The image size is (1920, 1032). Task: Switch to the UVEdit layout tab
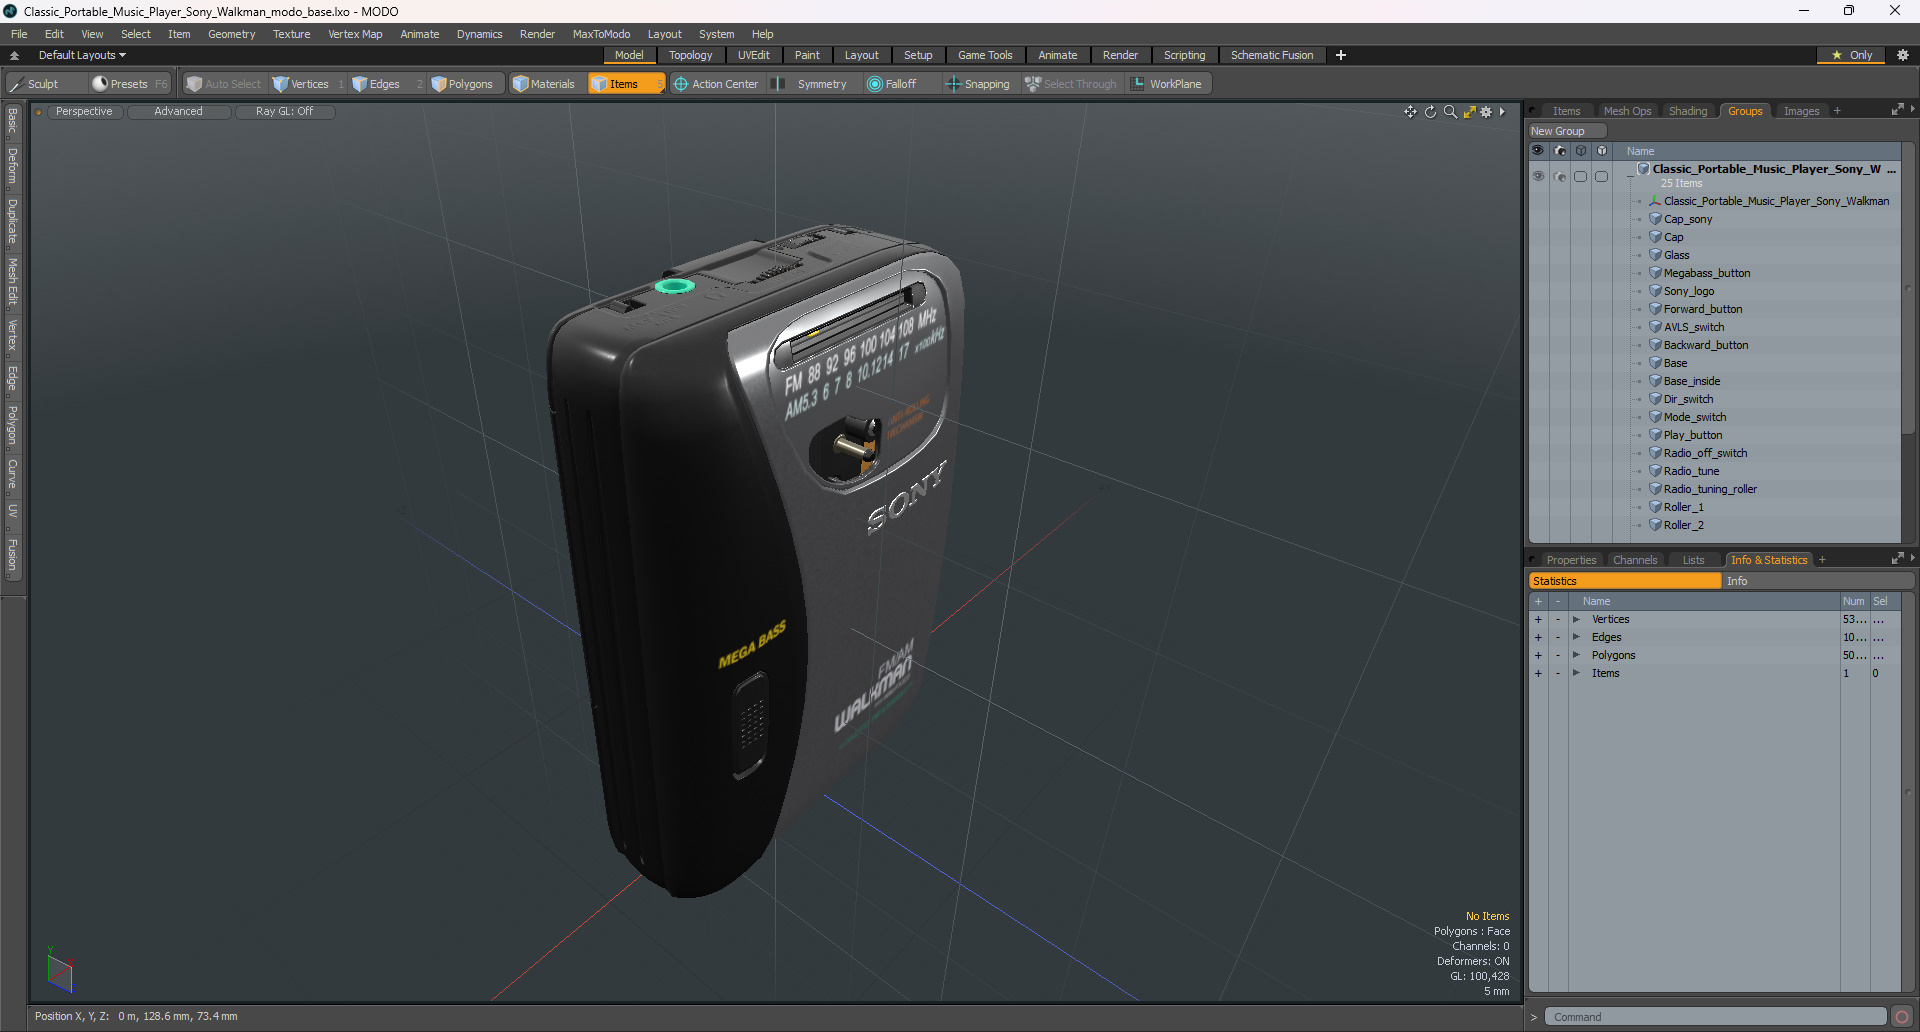[x=753, y=55]
